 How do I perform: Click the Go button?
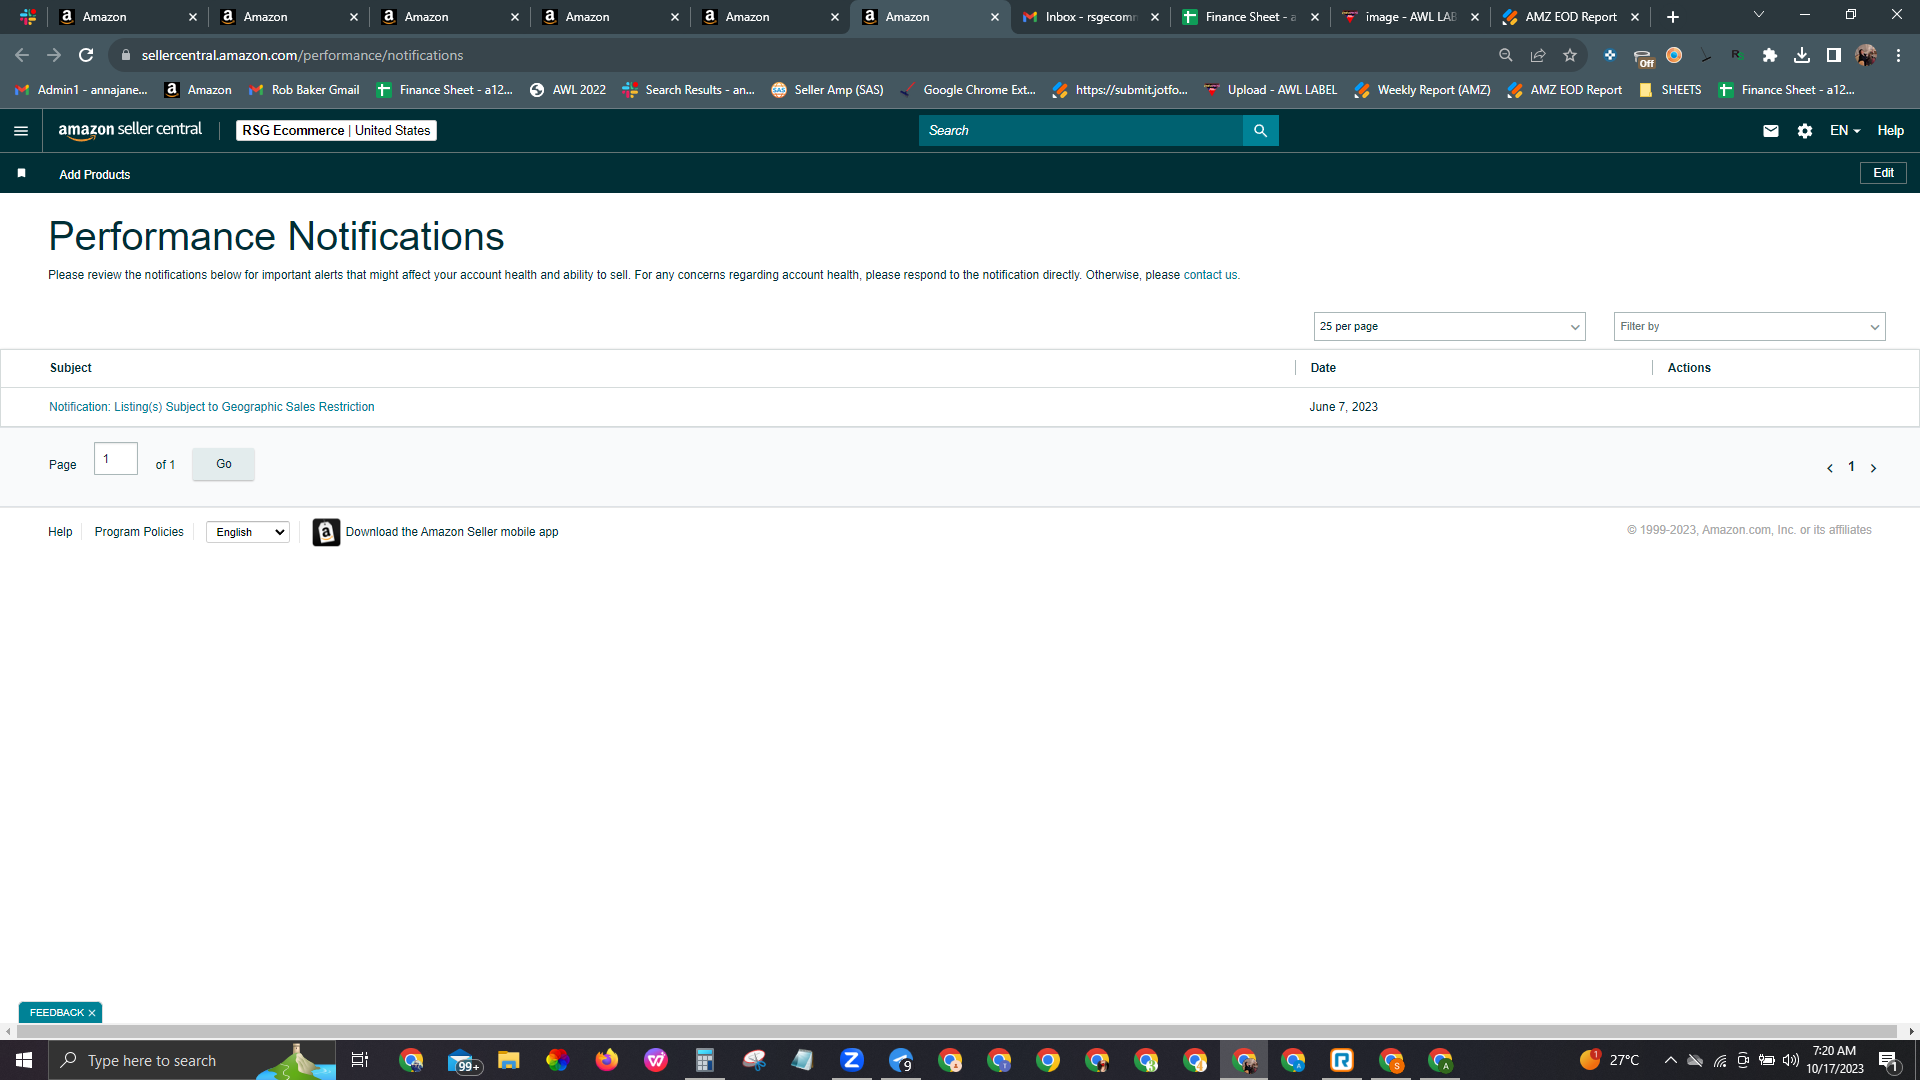point(223,464)
